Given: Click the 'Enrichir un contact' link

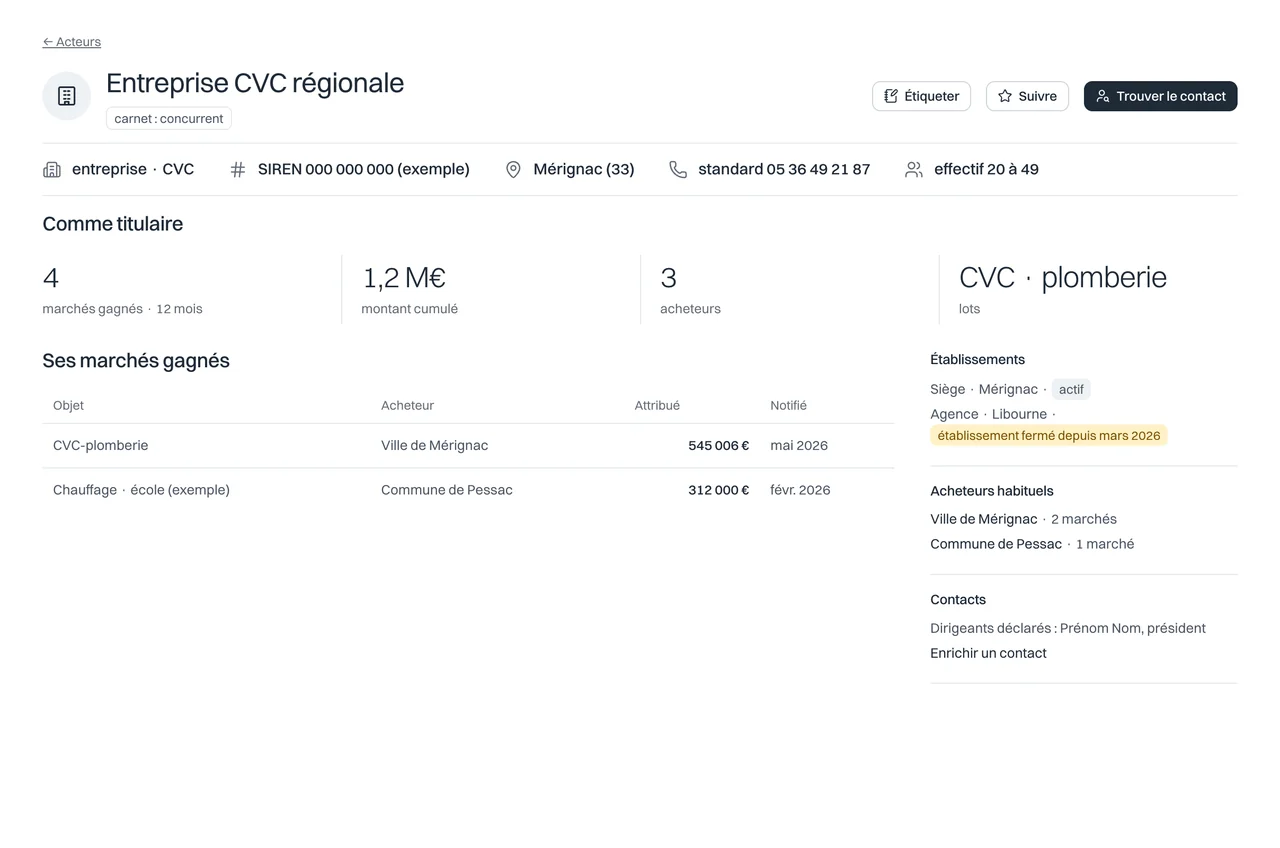Looking at the screenshot, I should point(988,653).
